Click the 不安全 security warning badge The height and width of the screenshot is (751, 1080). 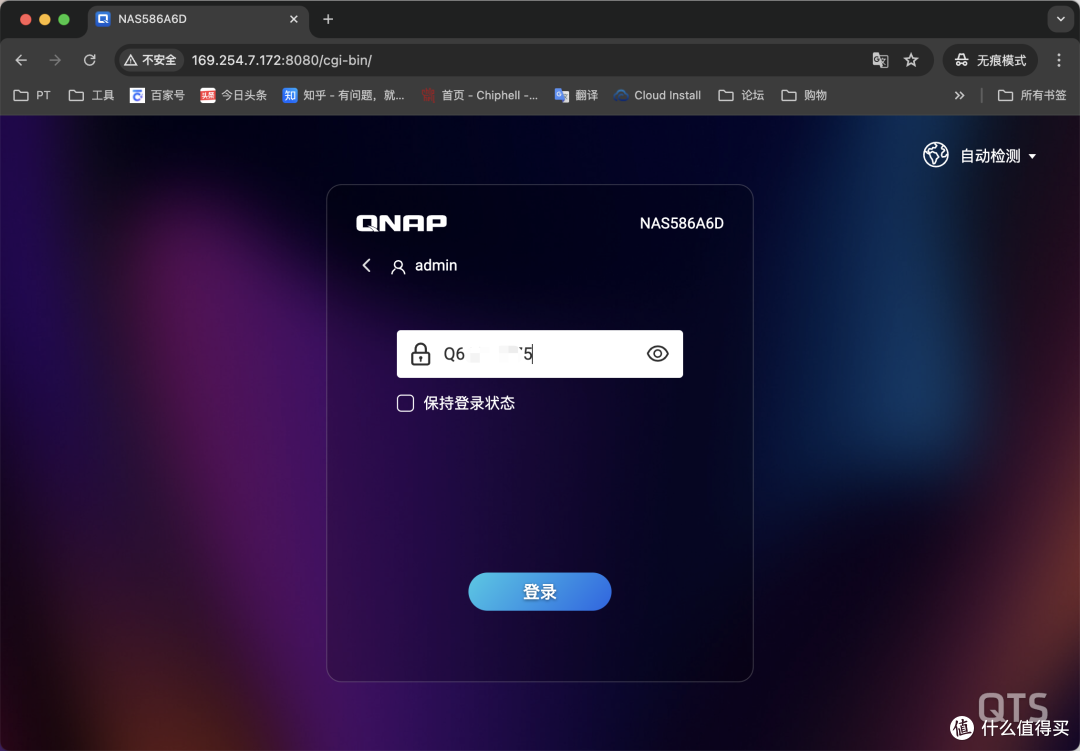pyautogui.click(x=150, y=61)
